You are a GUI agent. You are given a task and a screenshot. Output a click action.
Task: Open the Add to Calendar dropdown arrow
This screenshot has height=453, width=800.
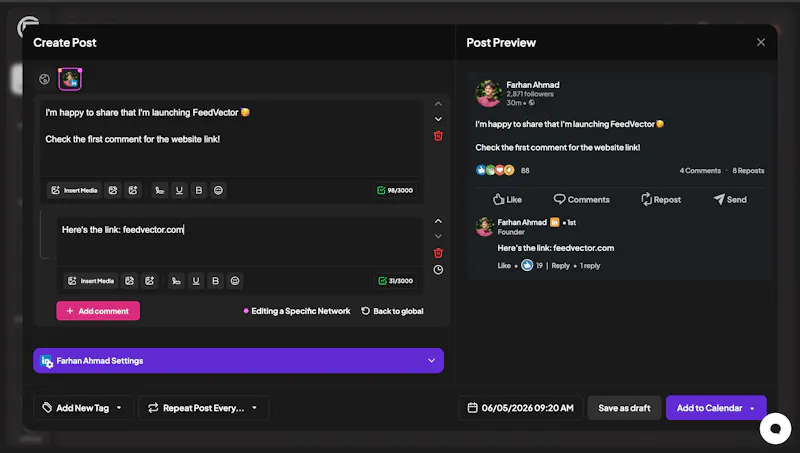753,408
